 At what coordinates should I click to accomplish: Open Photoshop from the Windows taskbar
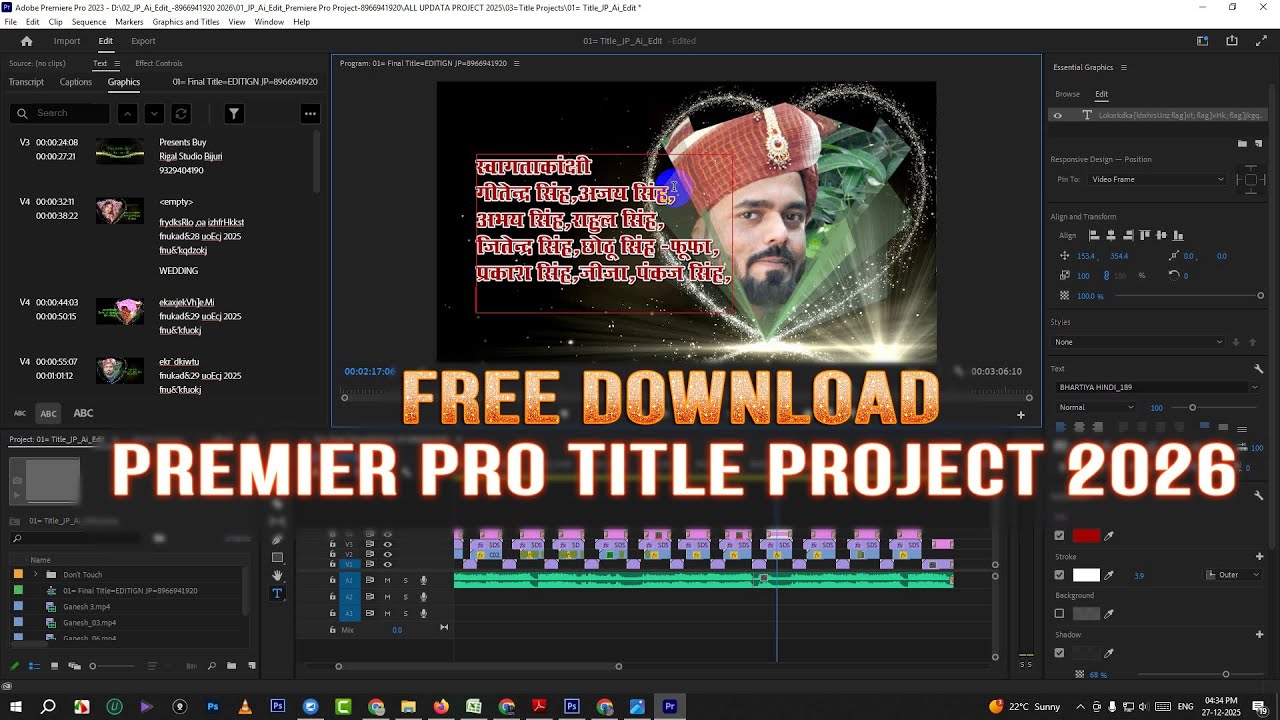coord(277,706)
